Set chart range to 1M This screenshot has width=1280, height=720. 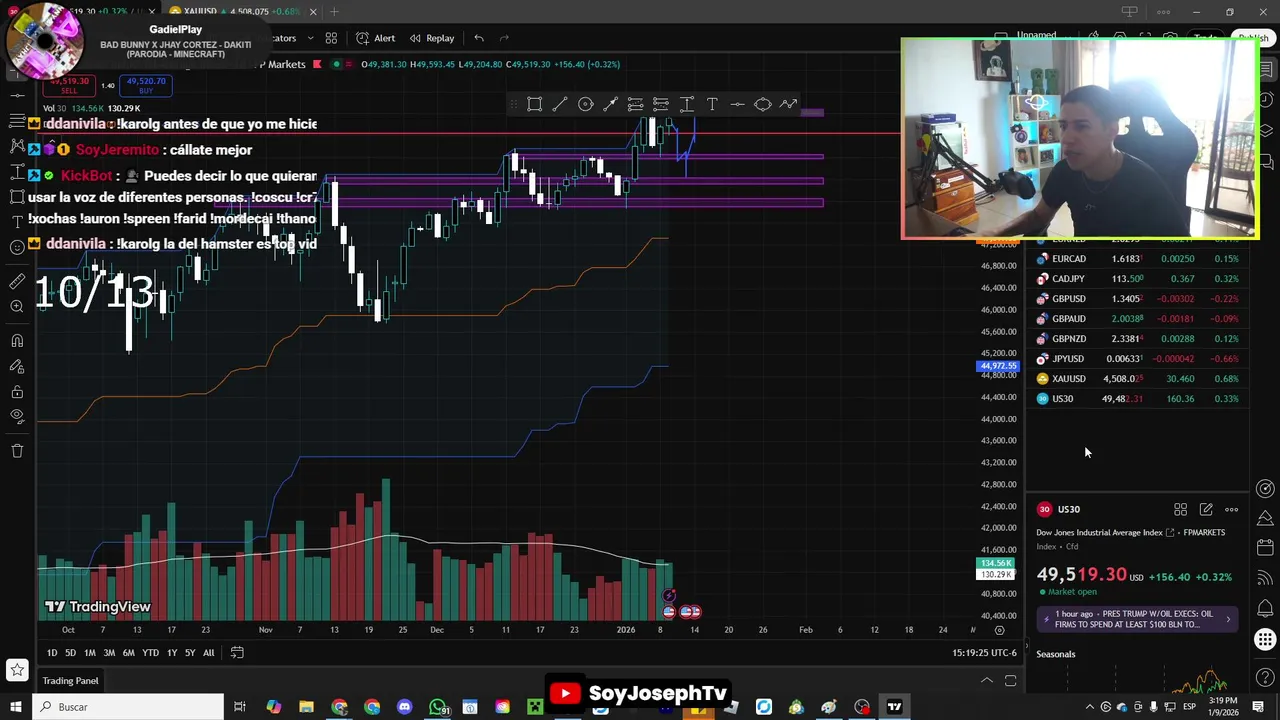[x=90, y=653]
